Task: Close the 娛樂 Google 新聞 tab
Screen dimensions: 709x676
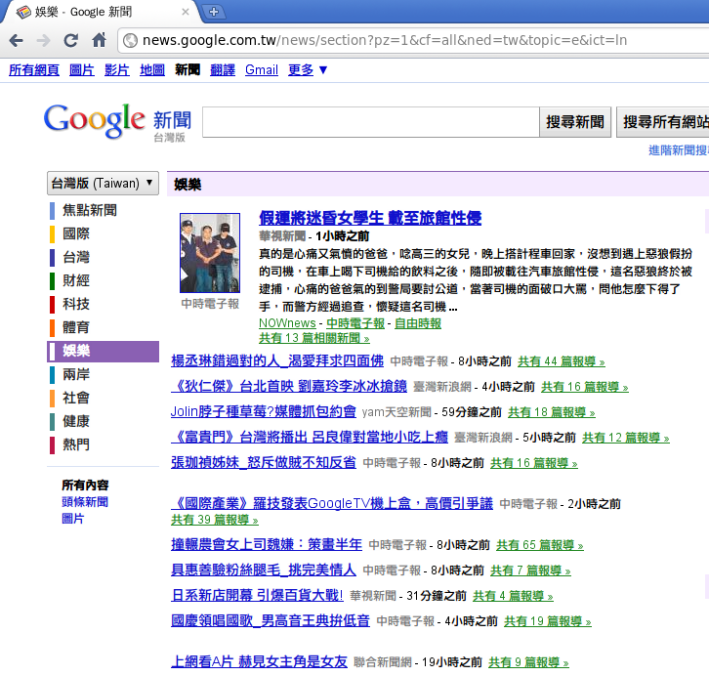Action: pyautogui.click(x=184, y=12)
